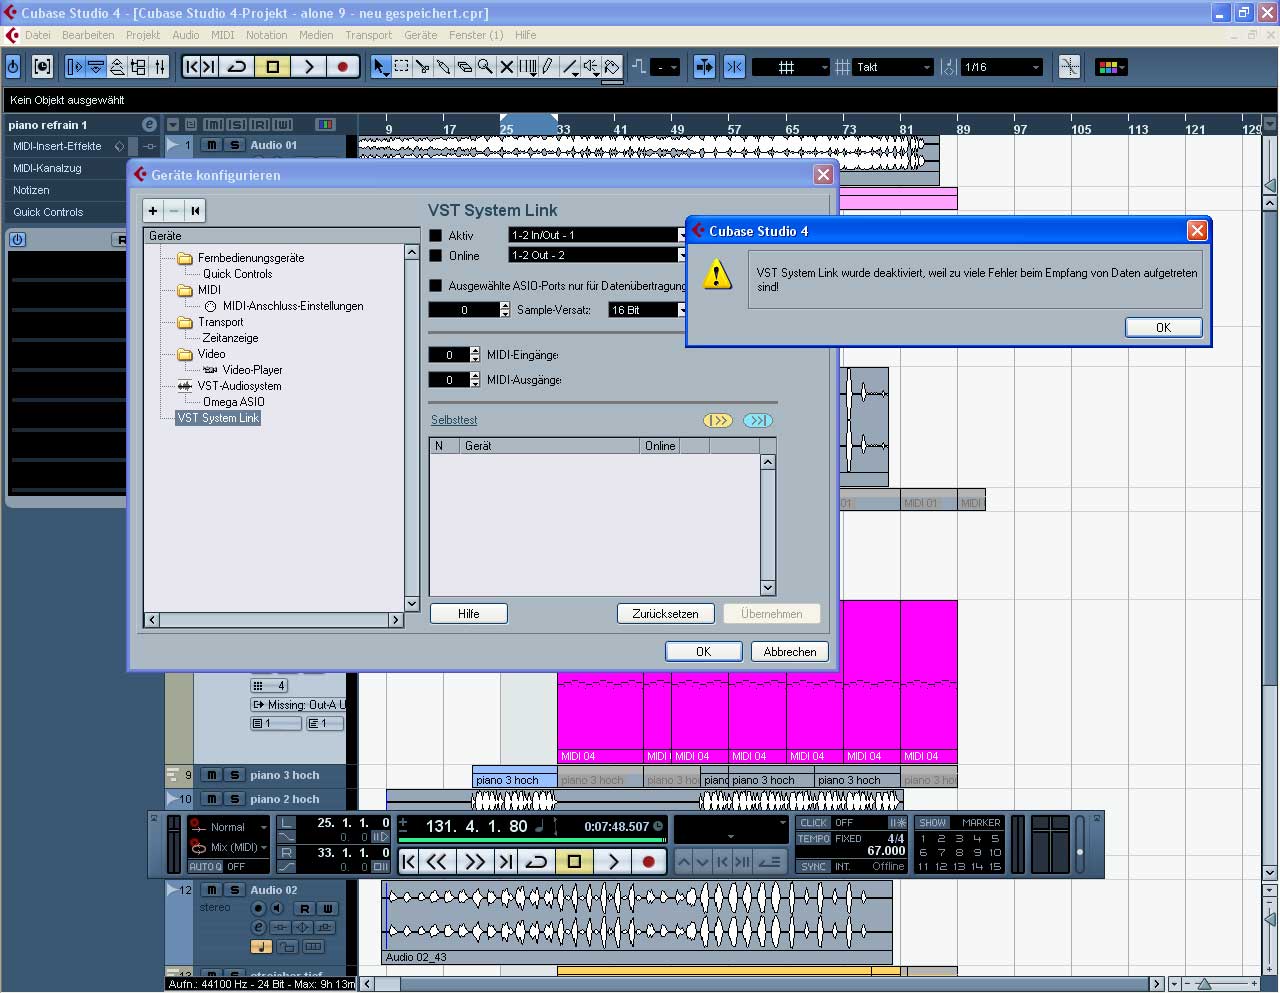Enable read automation on Audio 02 track
This screenshot has height=993, width=1280.
tap(305, 908)
